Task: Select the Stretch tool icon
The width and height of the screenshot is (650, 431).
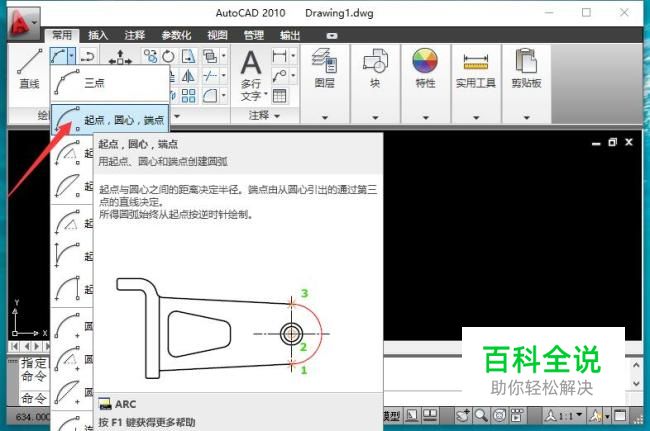Action: click(188, 56)
